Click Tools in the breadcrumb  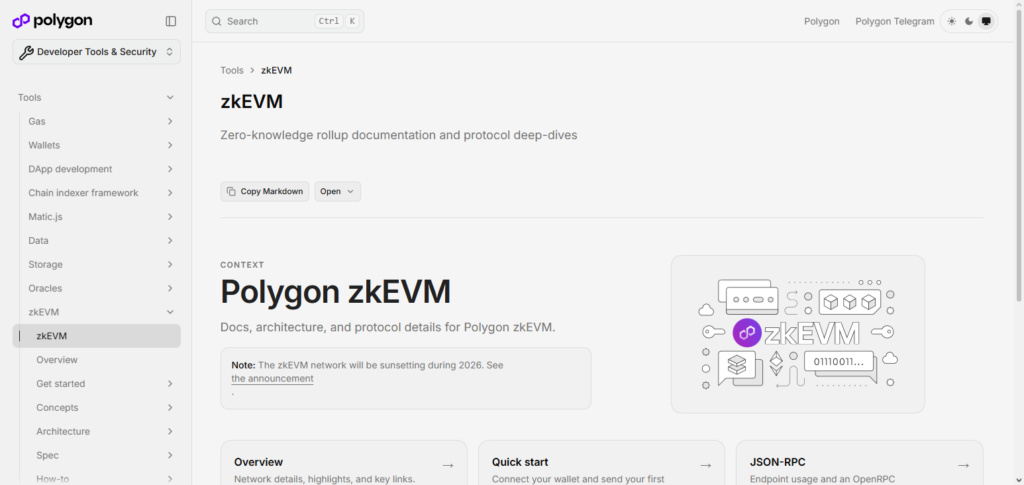[x=232, y=70]
